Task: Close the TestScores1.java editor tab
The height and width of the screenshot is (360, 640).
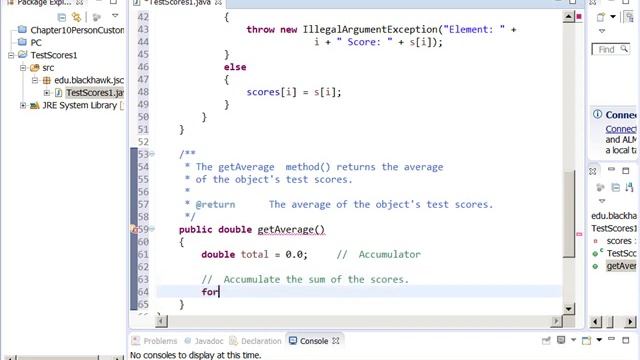Action: pos(218,2)
